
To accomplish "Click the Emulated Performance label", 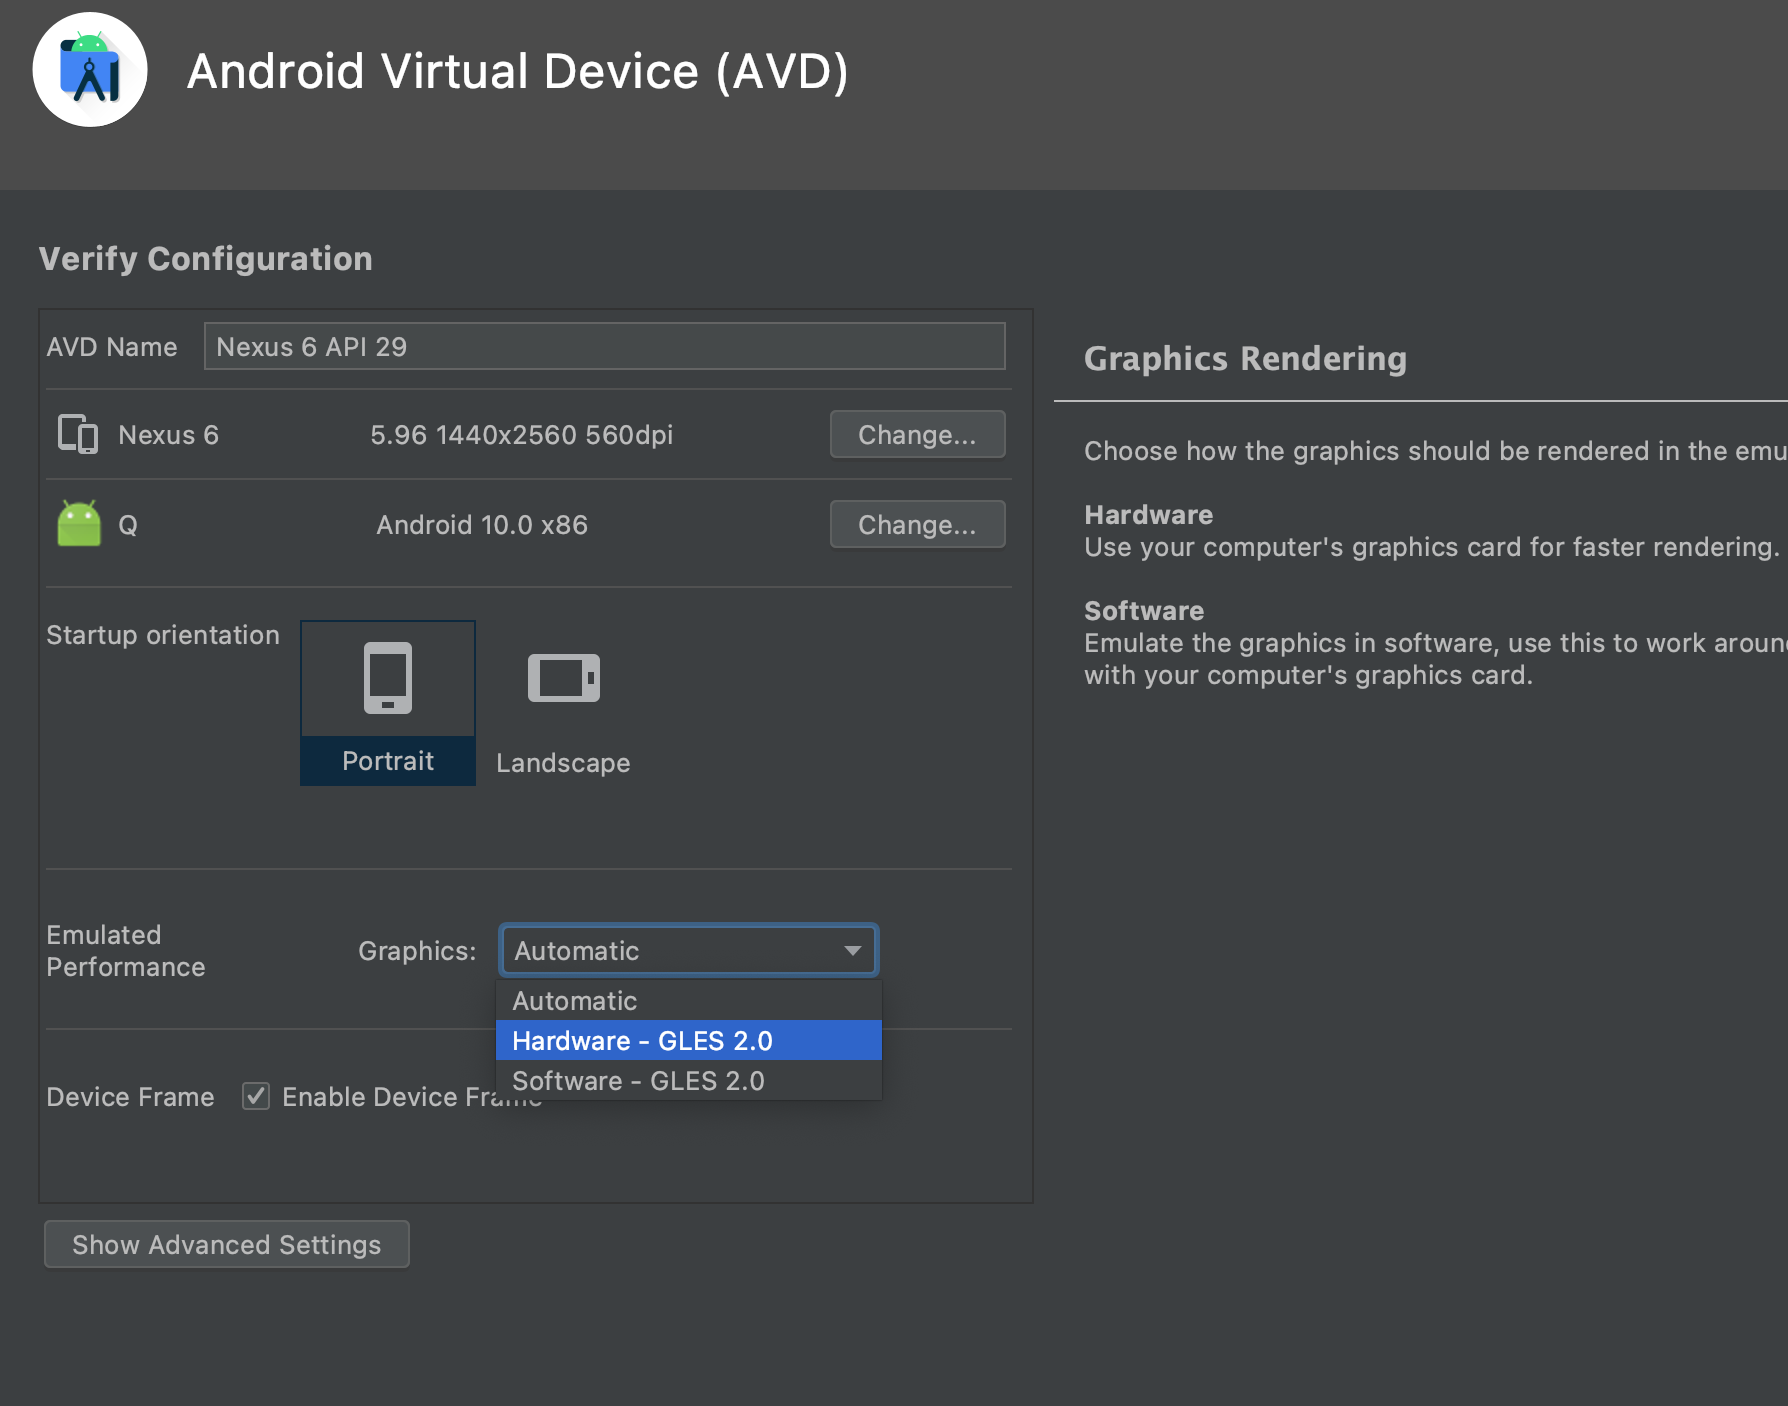I will (126, 950).
